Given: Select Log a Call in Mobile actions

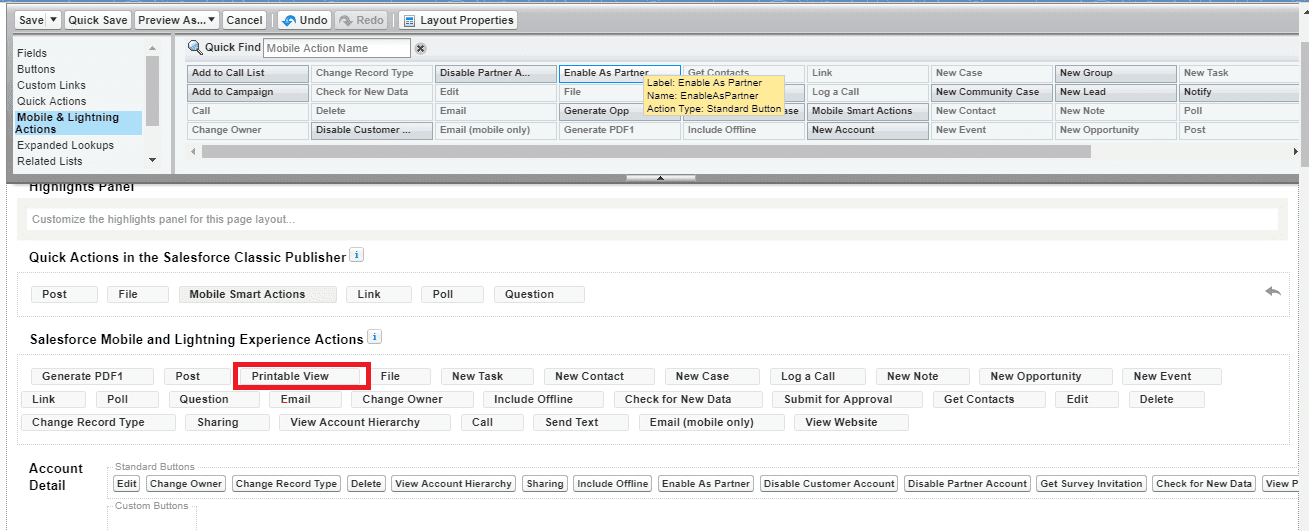Looking at the screenshot, I should (x=817, y=376).
